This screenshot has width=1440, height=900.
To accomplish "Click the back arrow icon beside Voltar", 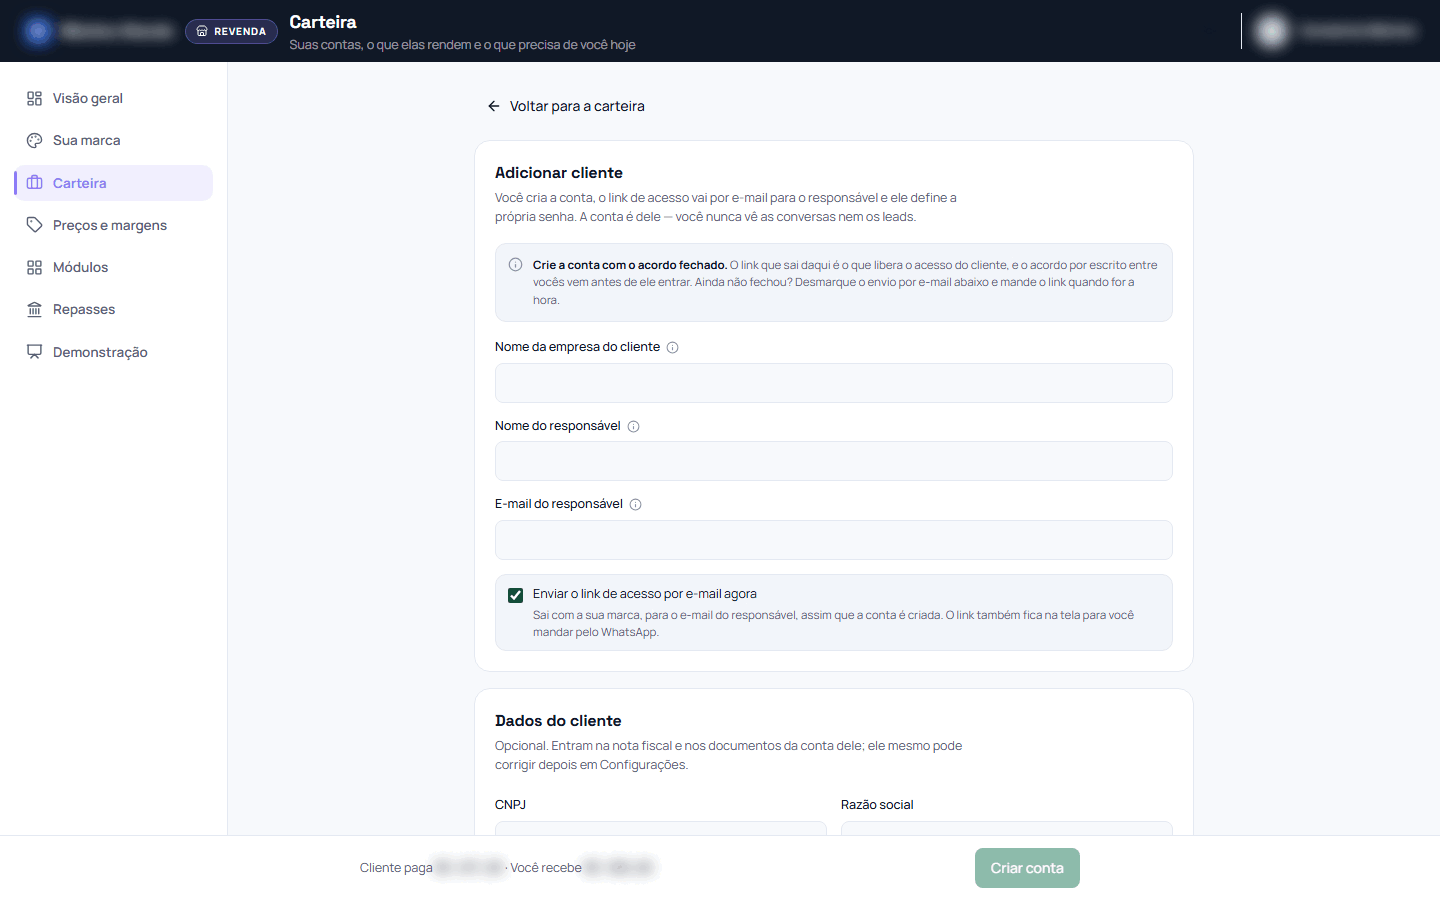I will click(x=493, y=106).
